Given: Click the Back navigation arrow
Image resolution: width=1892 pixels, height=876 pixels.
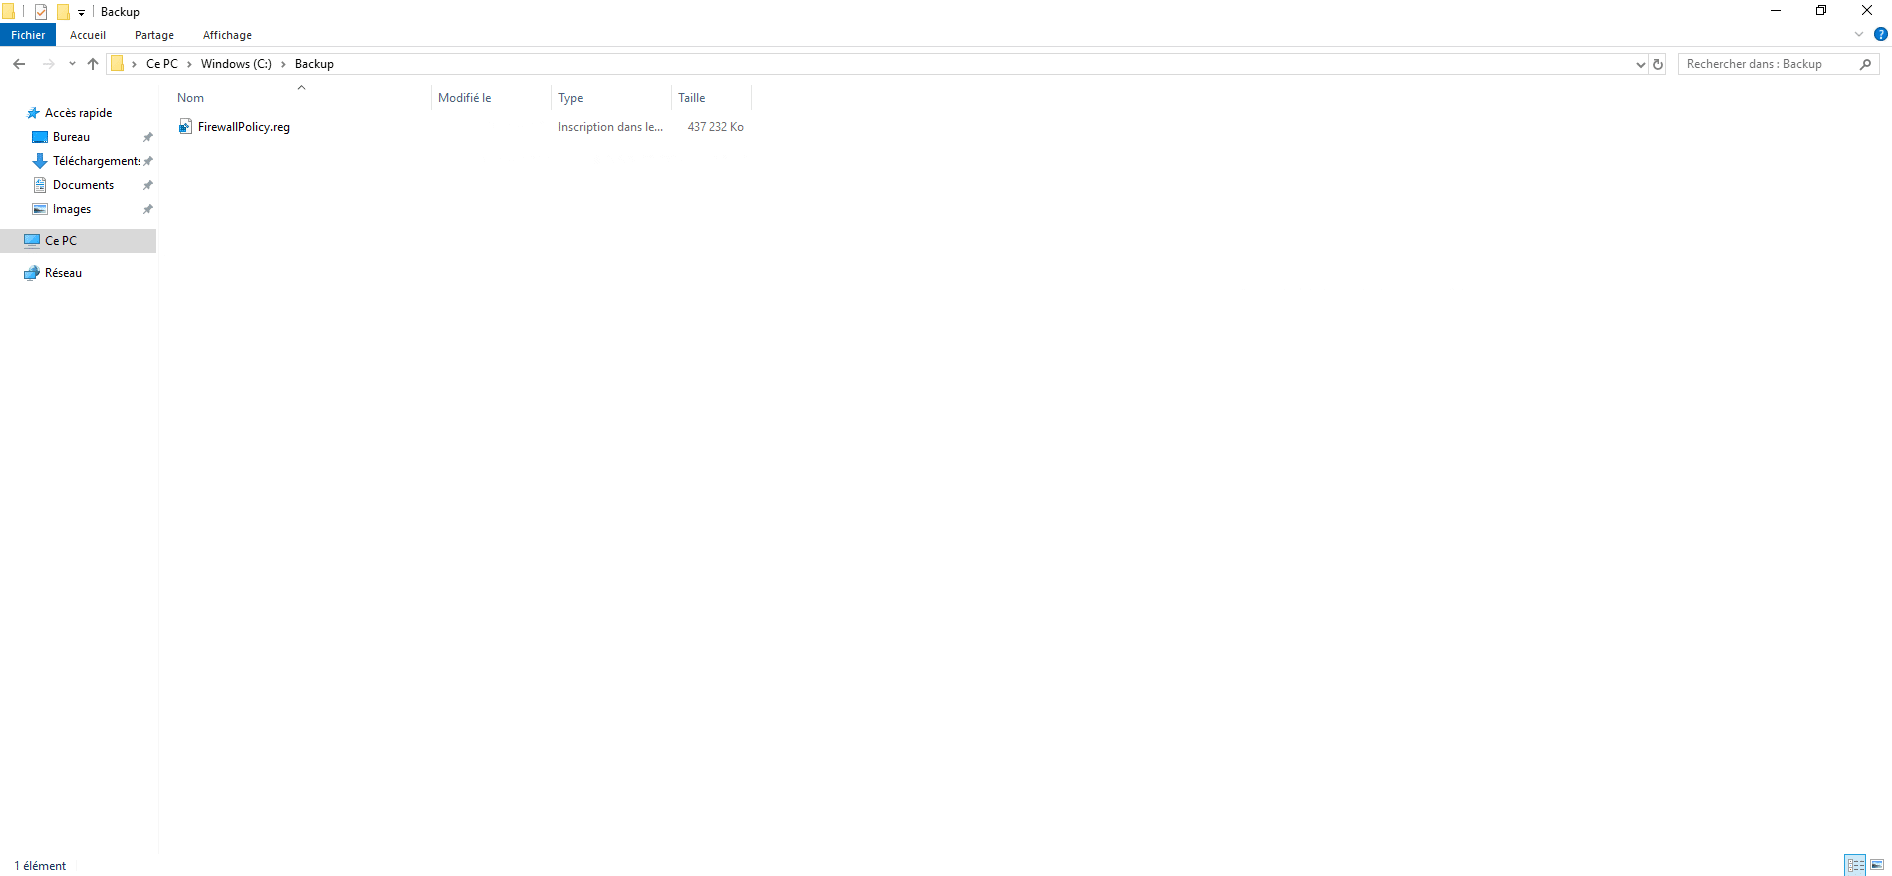Looking at the screenshot, I should [x=19, y=64].
